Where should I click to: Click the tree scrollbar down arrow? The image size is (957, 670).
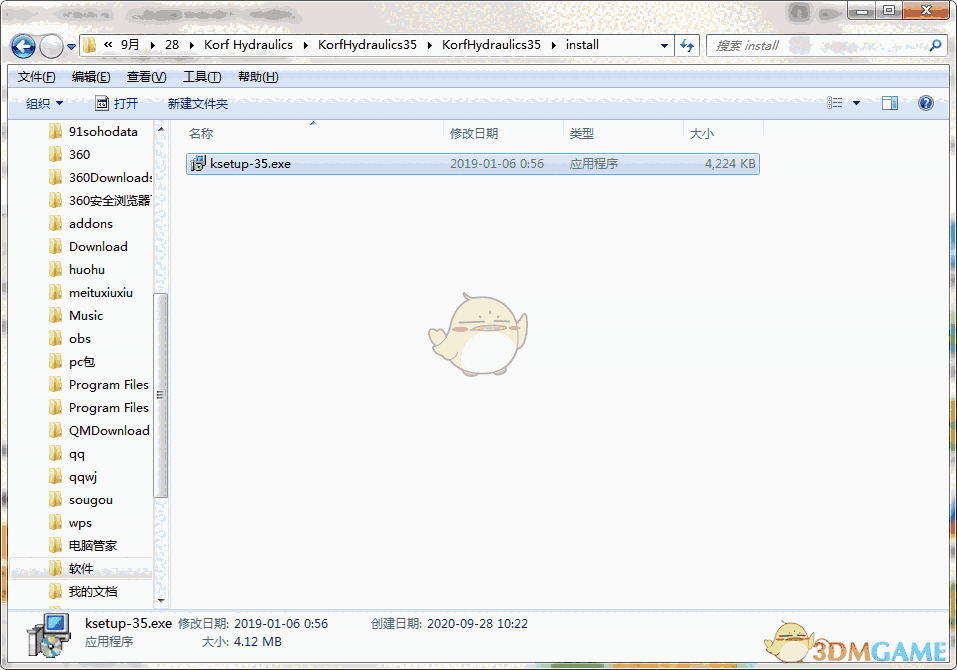[161, 600]
